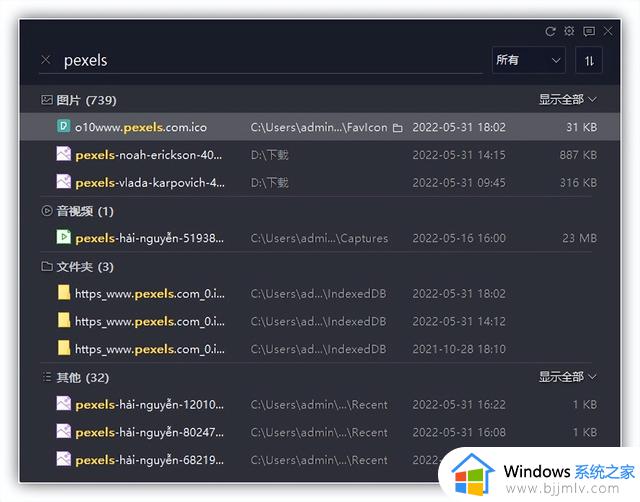Screen dimensions: 640x502
Task: Select pexels-hải-nguyễn-68219... recent item
Action: 320,460
